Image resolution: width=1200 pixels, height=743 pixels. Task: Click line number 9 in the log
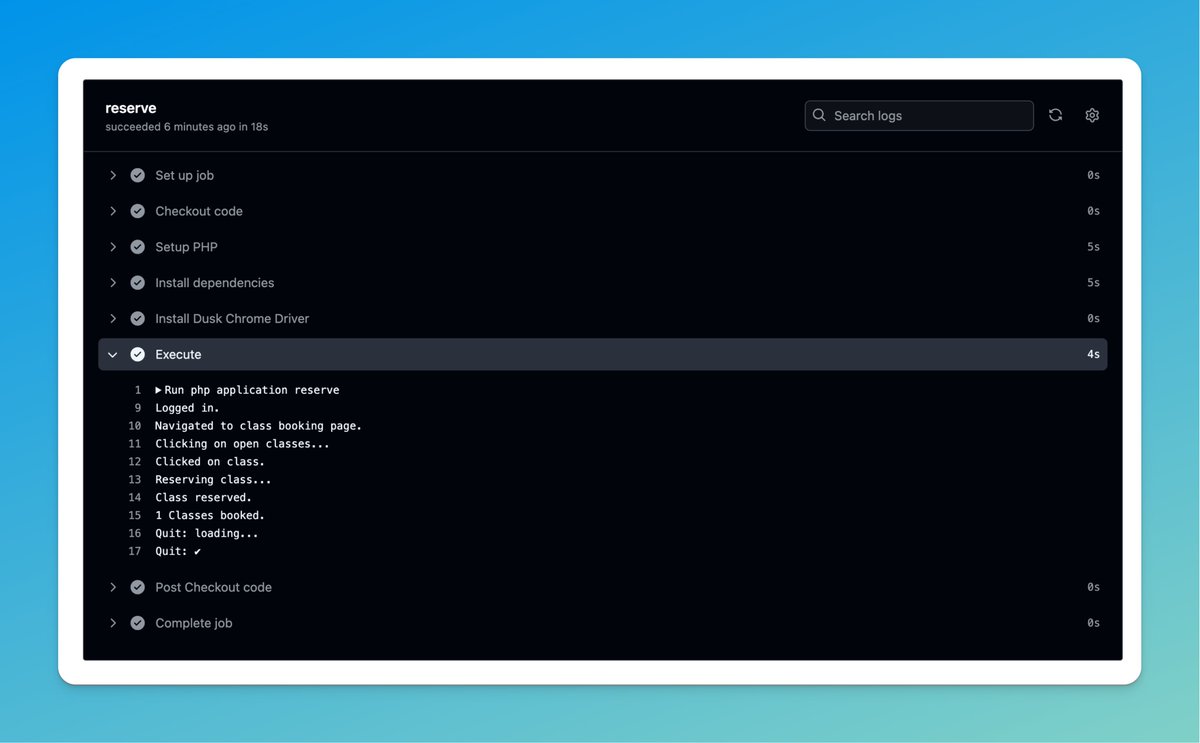coord(138,408)
